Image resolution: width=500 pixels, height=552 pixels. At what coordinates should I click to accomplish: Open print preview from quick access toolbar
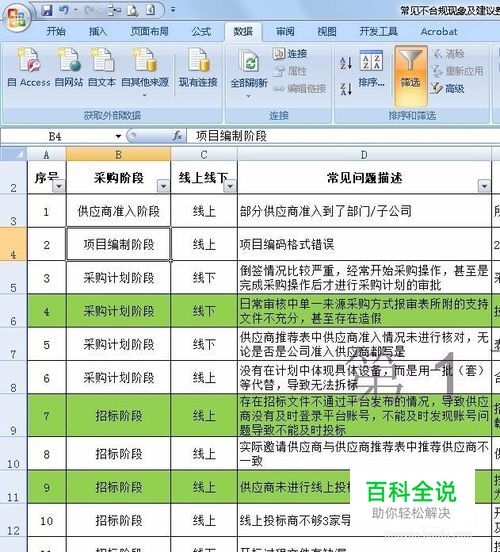tap(133, 11)
